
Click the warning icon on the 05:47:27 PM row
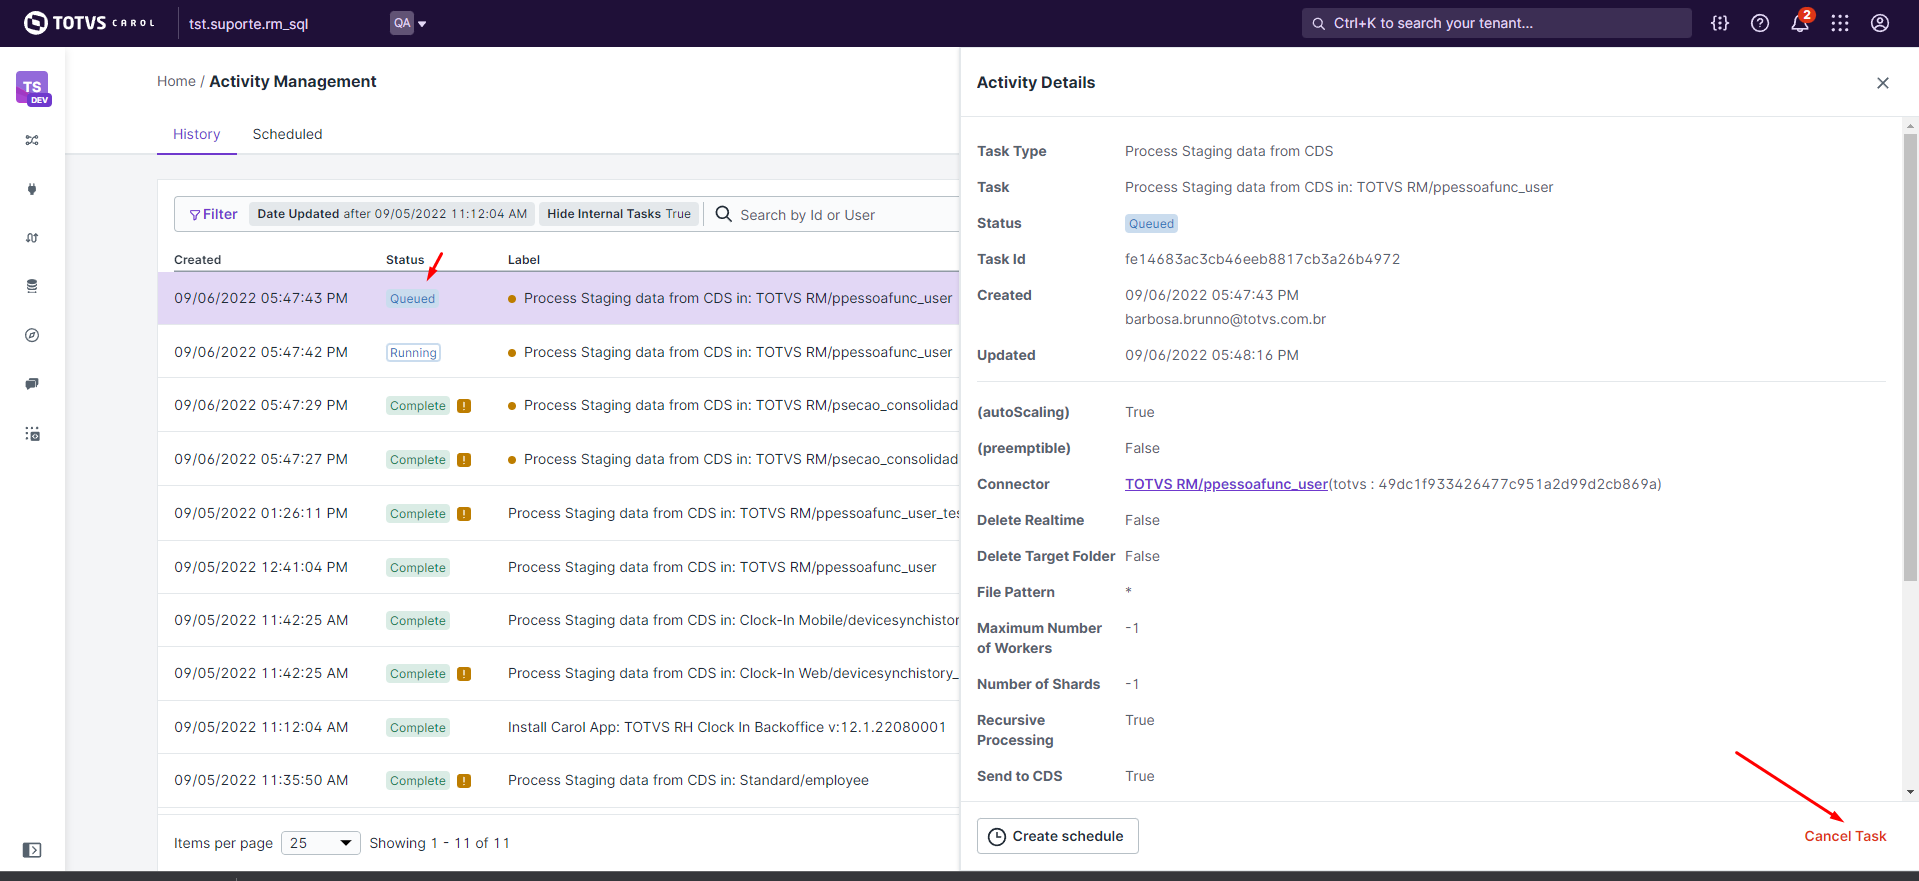pyautogui.click(x=464, y=460)
